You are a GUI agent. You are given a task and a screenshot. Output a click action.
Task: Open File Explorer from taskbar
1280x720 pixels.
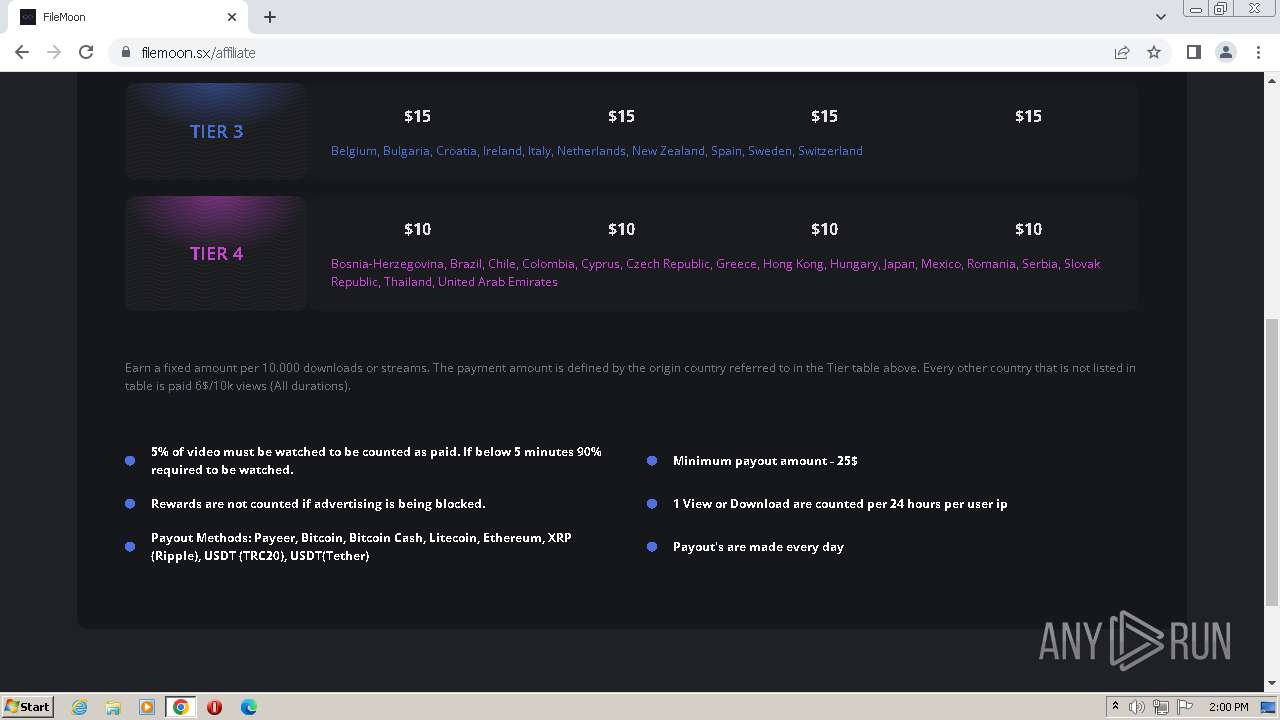point(113,707)
